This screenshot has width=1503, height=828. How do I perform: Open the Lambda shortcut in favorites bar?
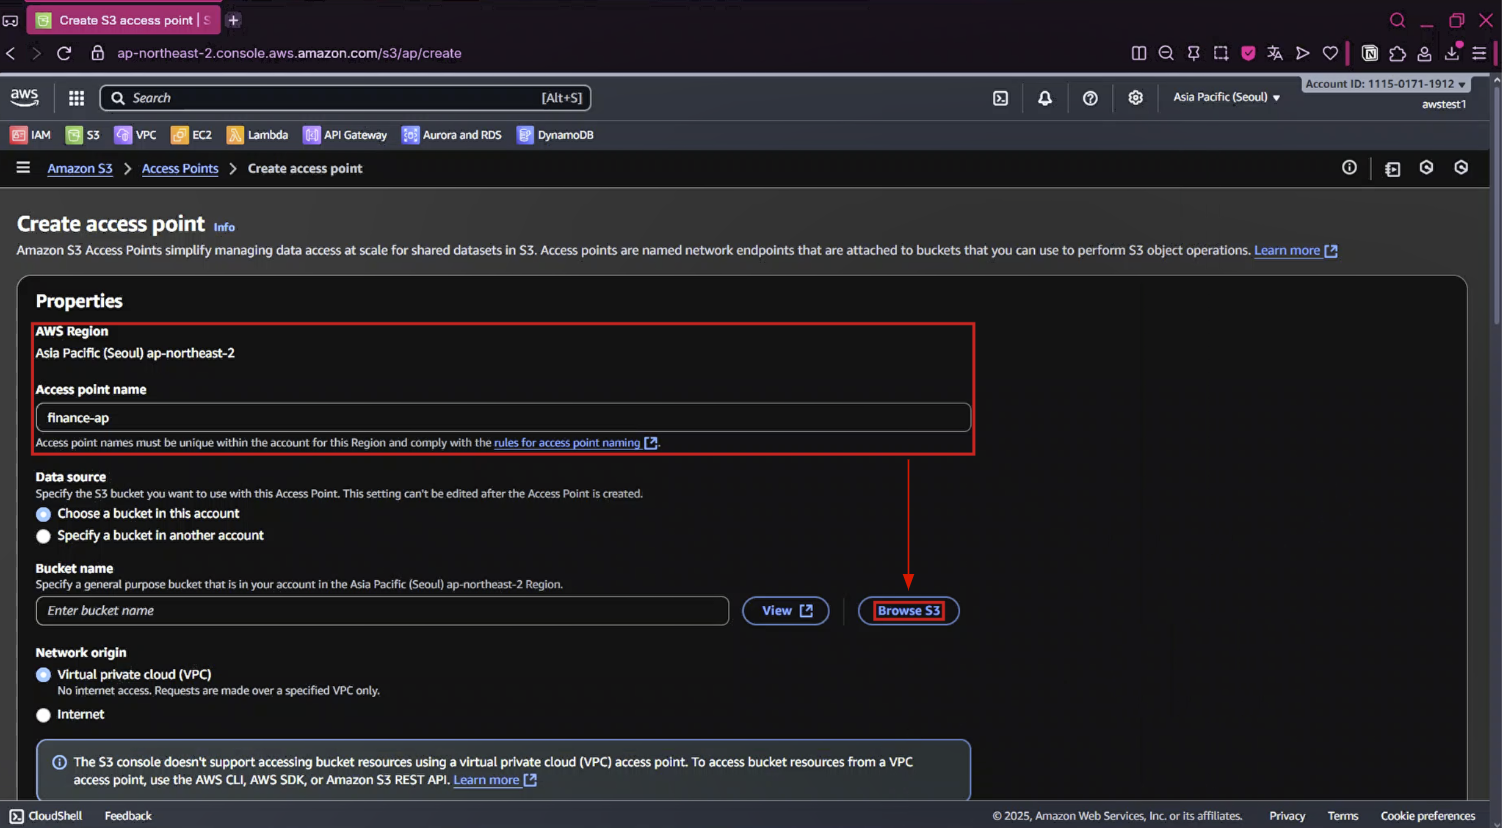(x=258, y=135)
